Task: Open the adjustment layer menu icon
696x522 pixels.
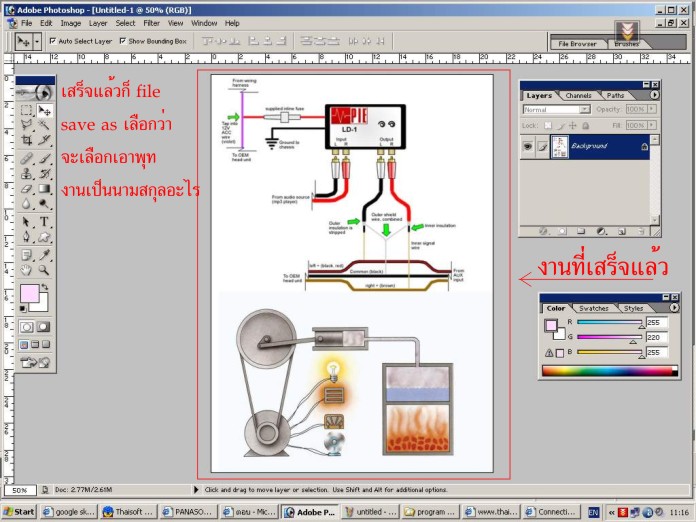Action: (x=601, y=231)
